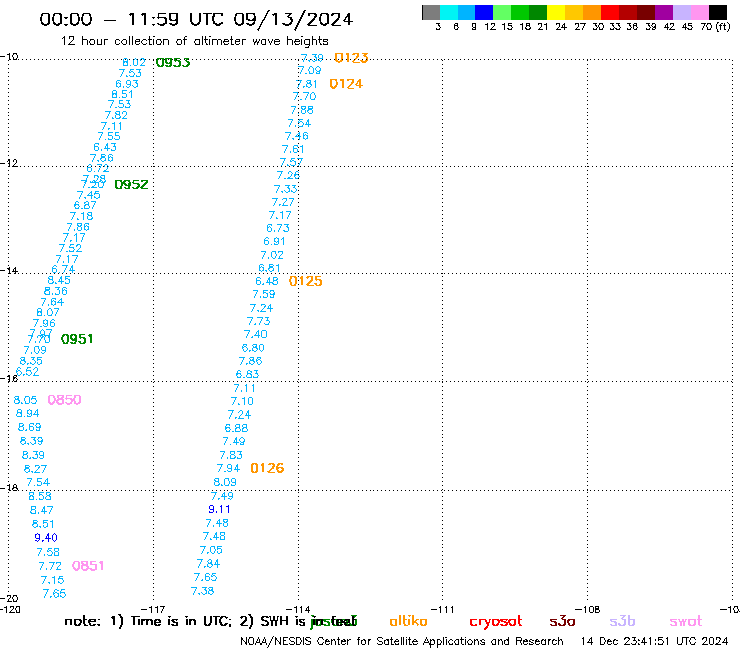Viewport: 740px width, 650px height.
Task: Select wave height value 7.39
Action: [x=312, y=58]
